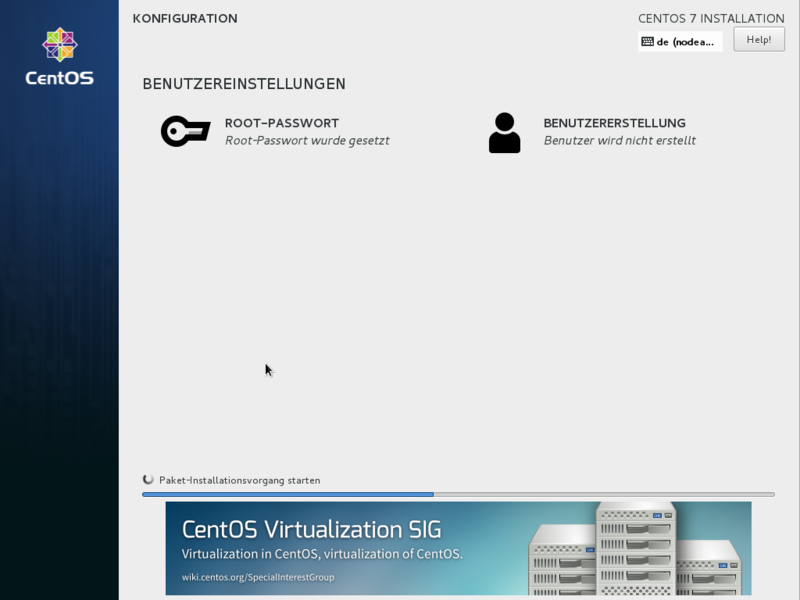Click the CentOS Virtualization SIG banner
This screenshot has height=600, width=800.
(458, 548)
